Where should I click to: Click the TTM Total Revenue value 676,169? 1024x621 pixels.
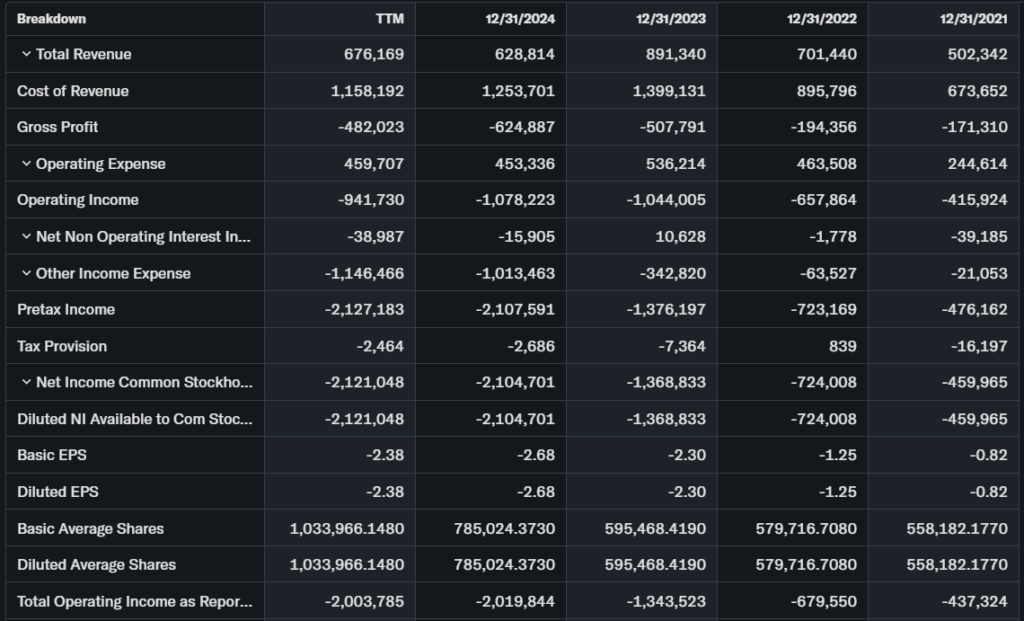[374, 54]
